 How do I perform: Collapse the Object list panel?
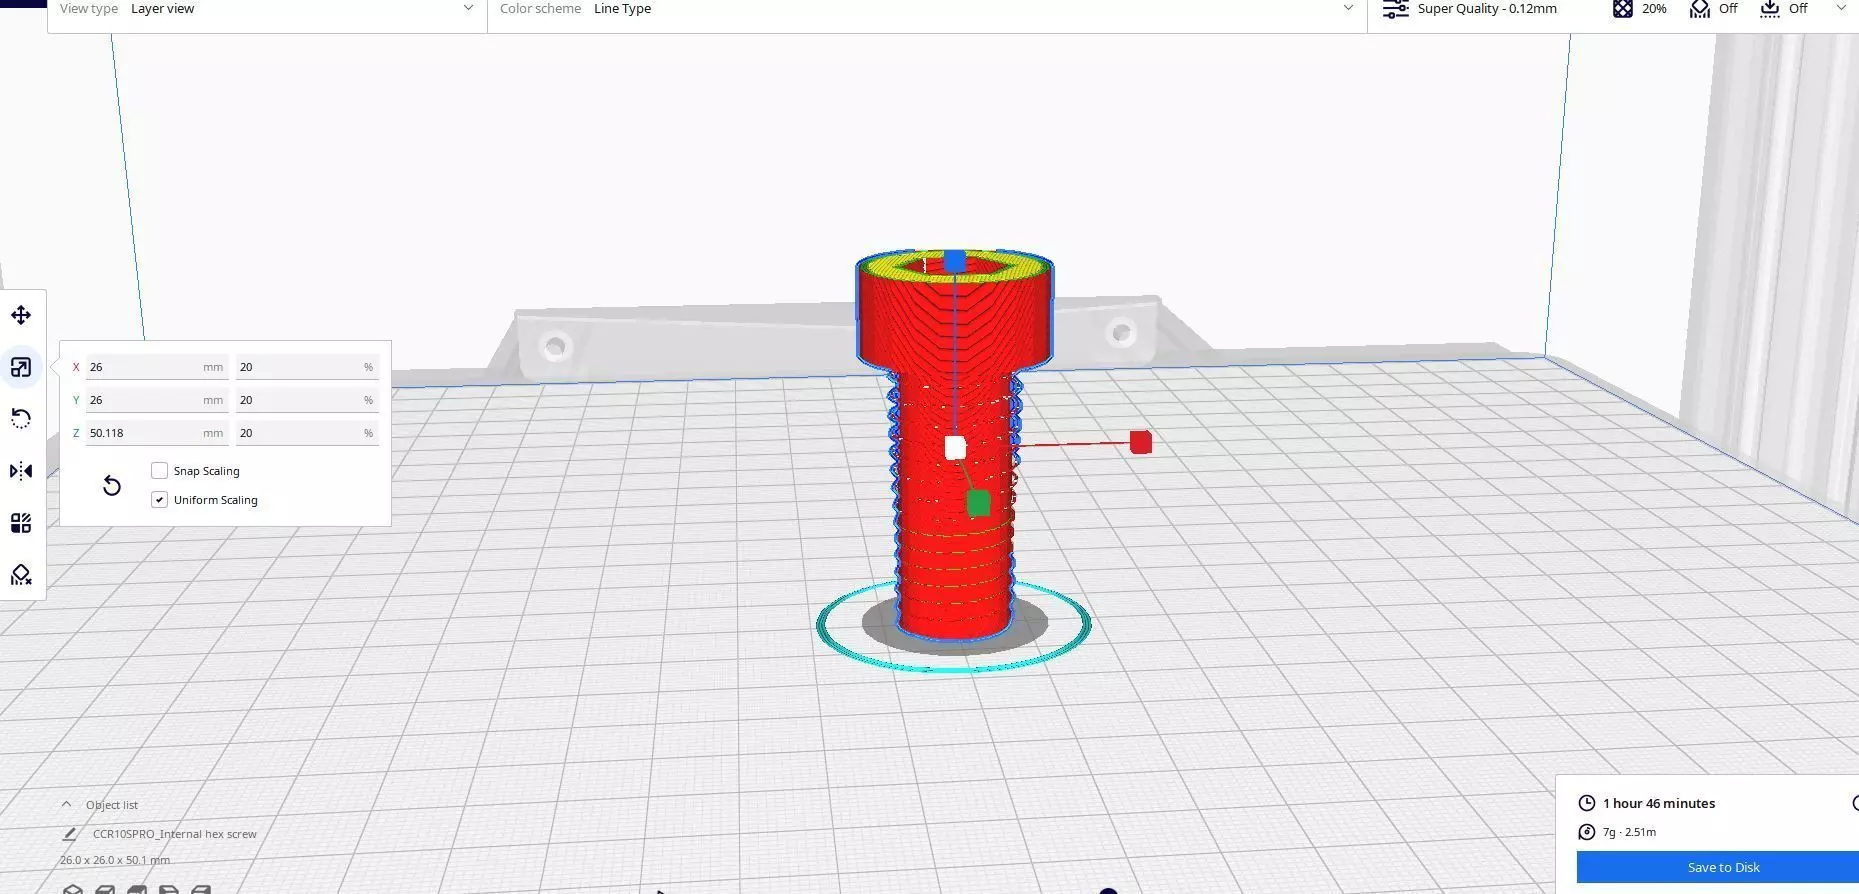(x=66, y=805)
